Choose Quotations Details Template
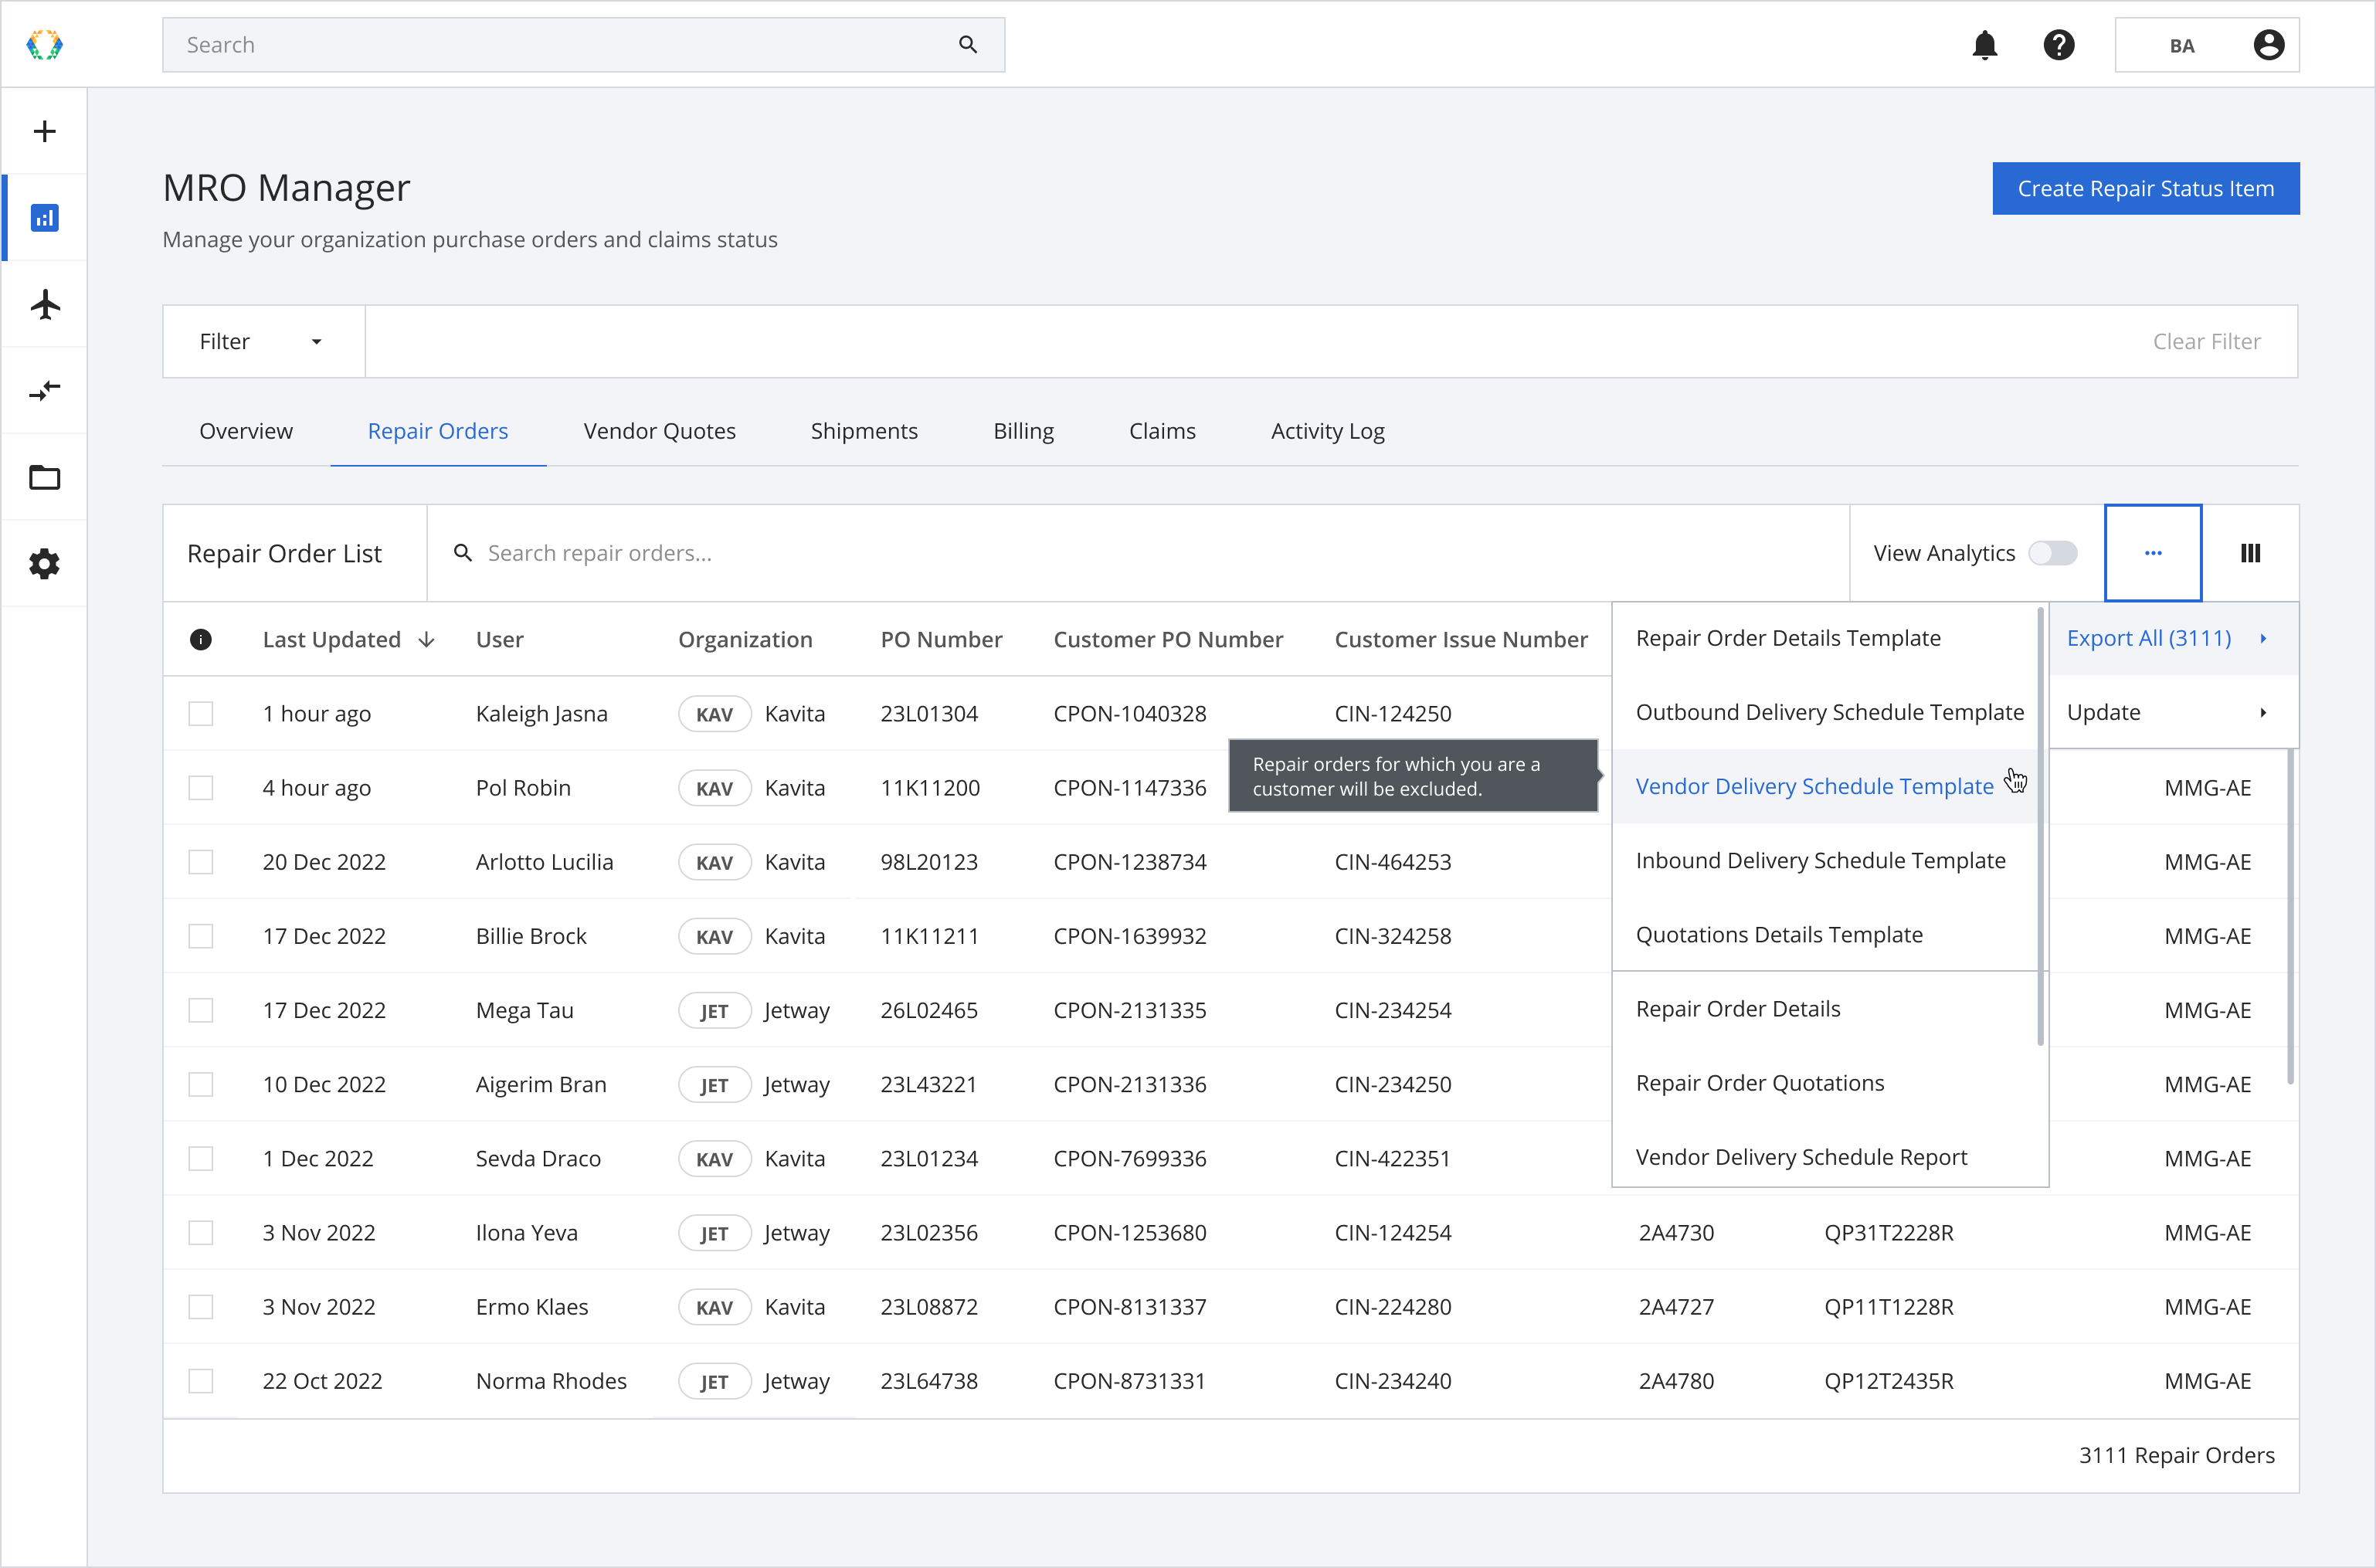2376x1568 pixels. 1825,934
